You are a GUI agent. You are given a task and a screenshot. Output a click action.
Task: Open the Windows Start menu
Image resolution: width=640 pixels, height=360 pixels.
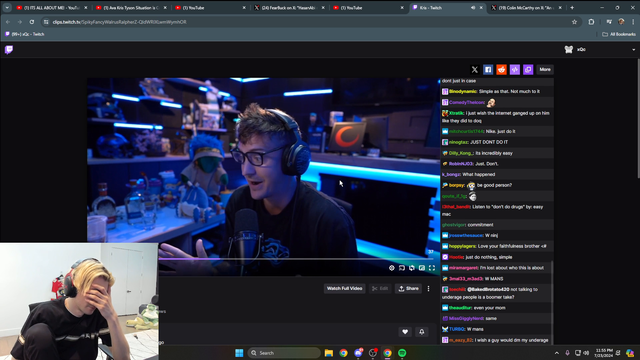click(x=239, y=353)
